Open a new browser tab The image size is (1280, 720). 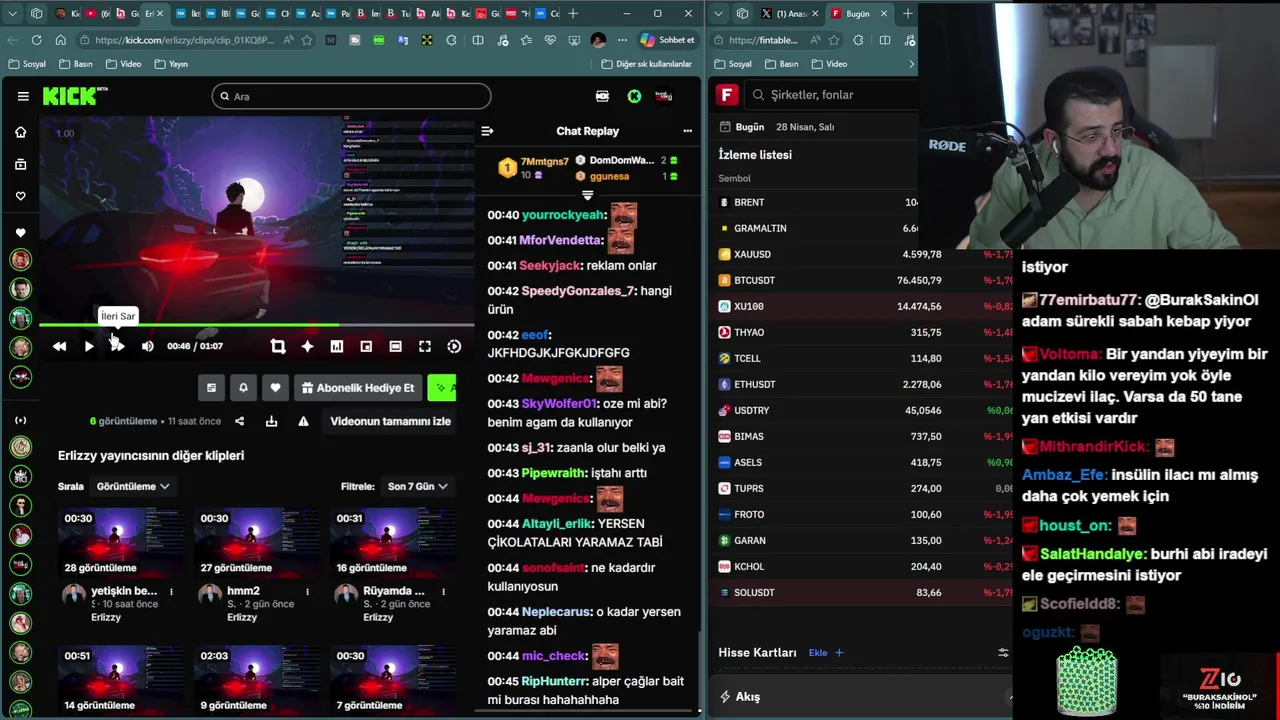coord(573,13)
